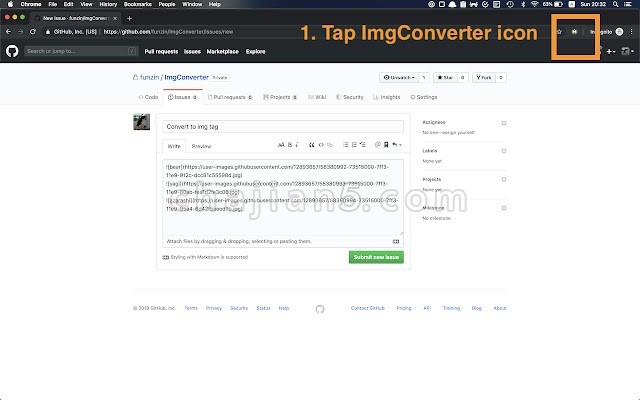Open the Insights tab

tap(387, 97)
